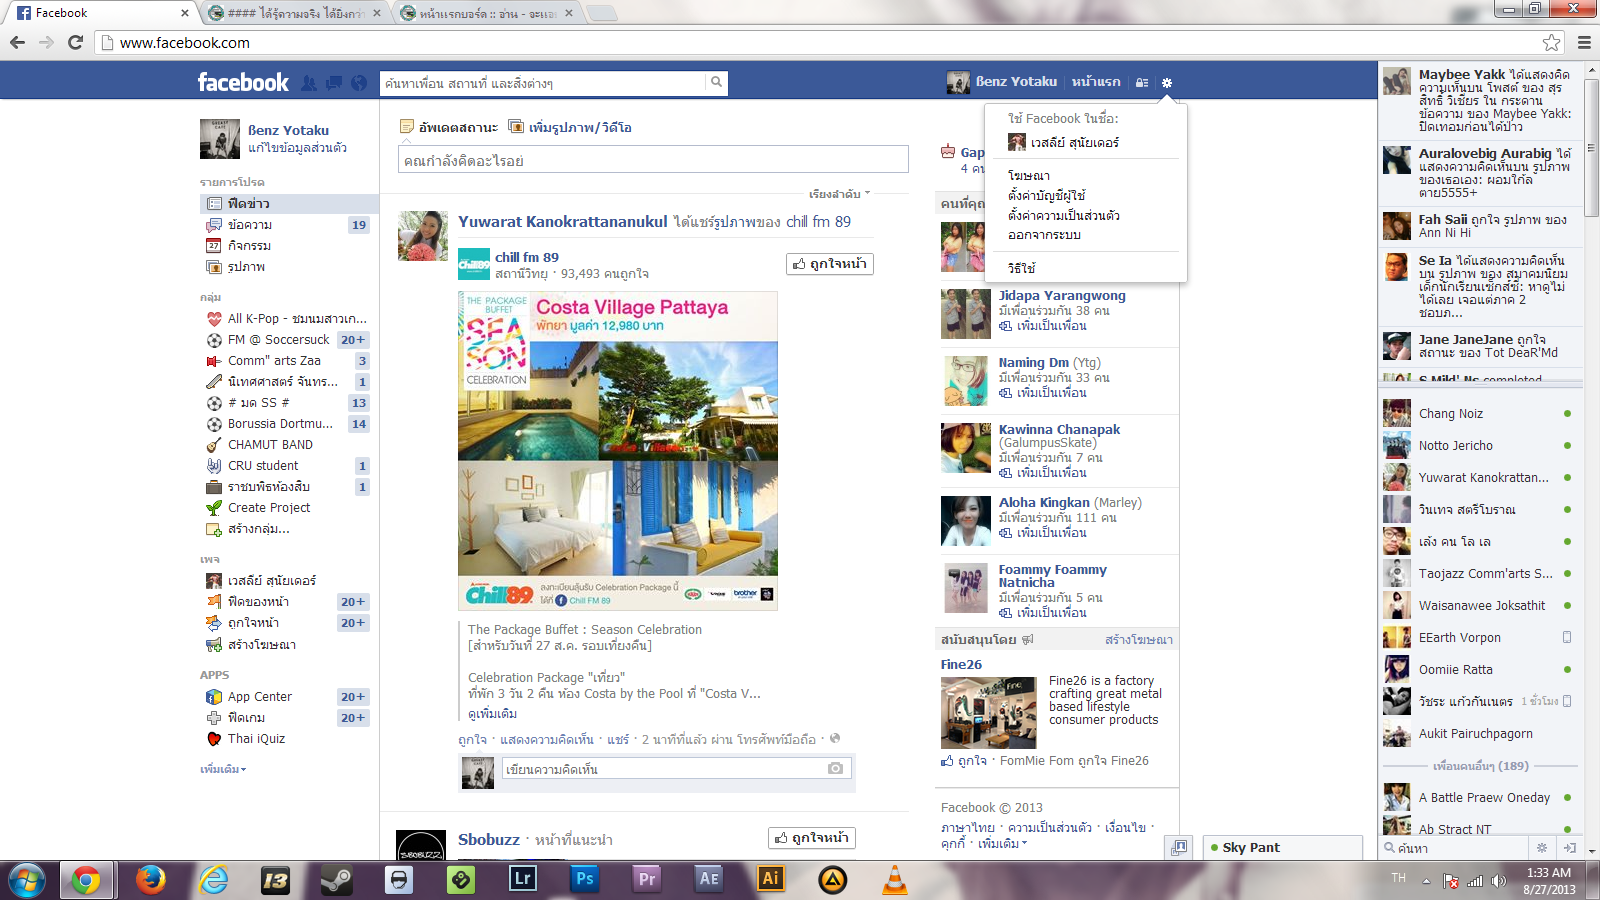The width and height of the screenshot is (1600, 900).
Task: Add Naming Dm as friend
Action: 1043,393
